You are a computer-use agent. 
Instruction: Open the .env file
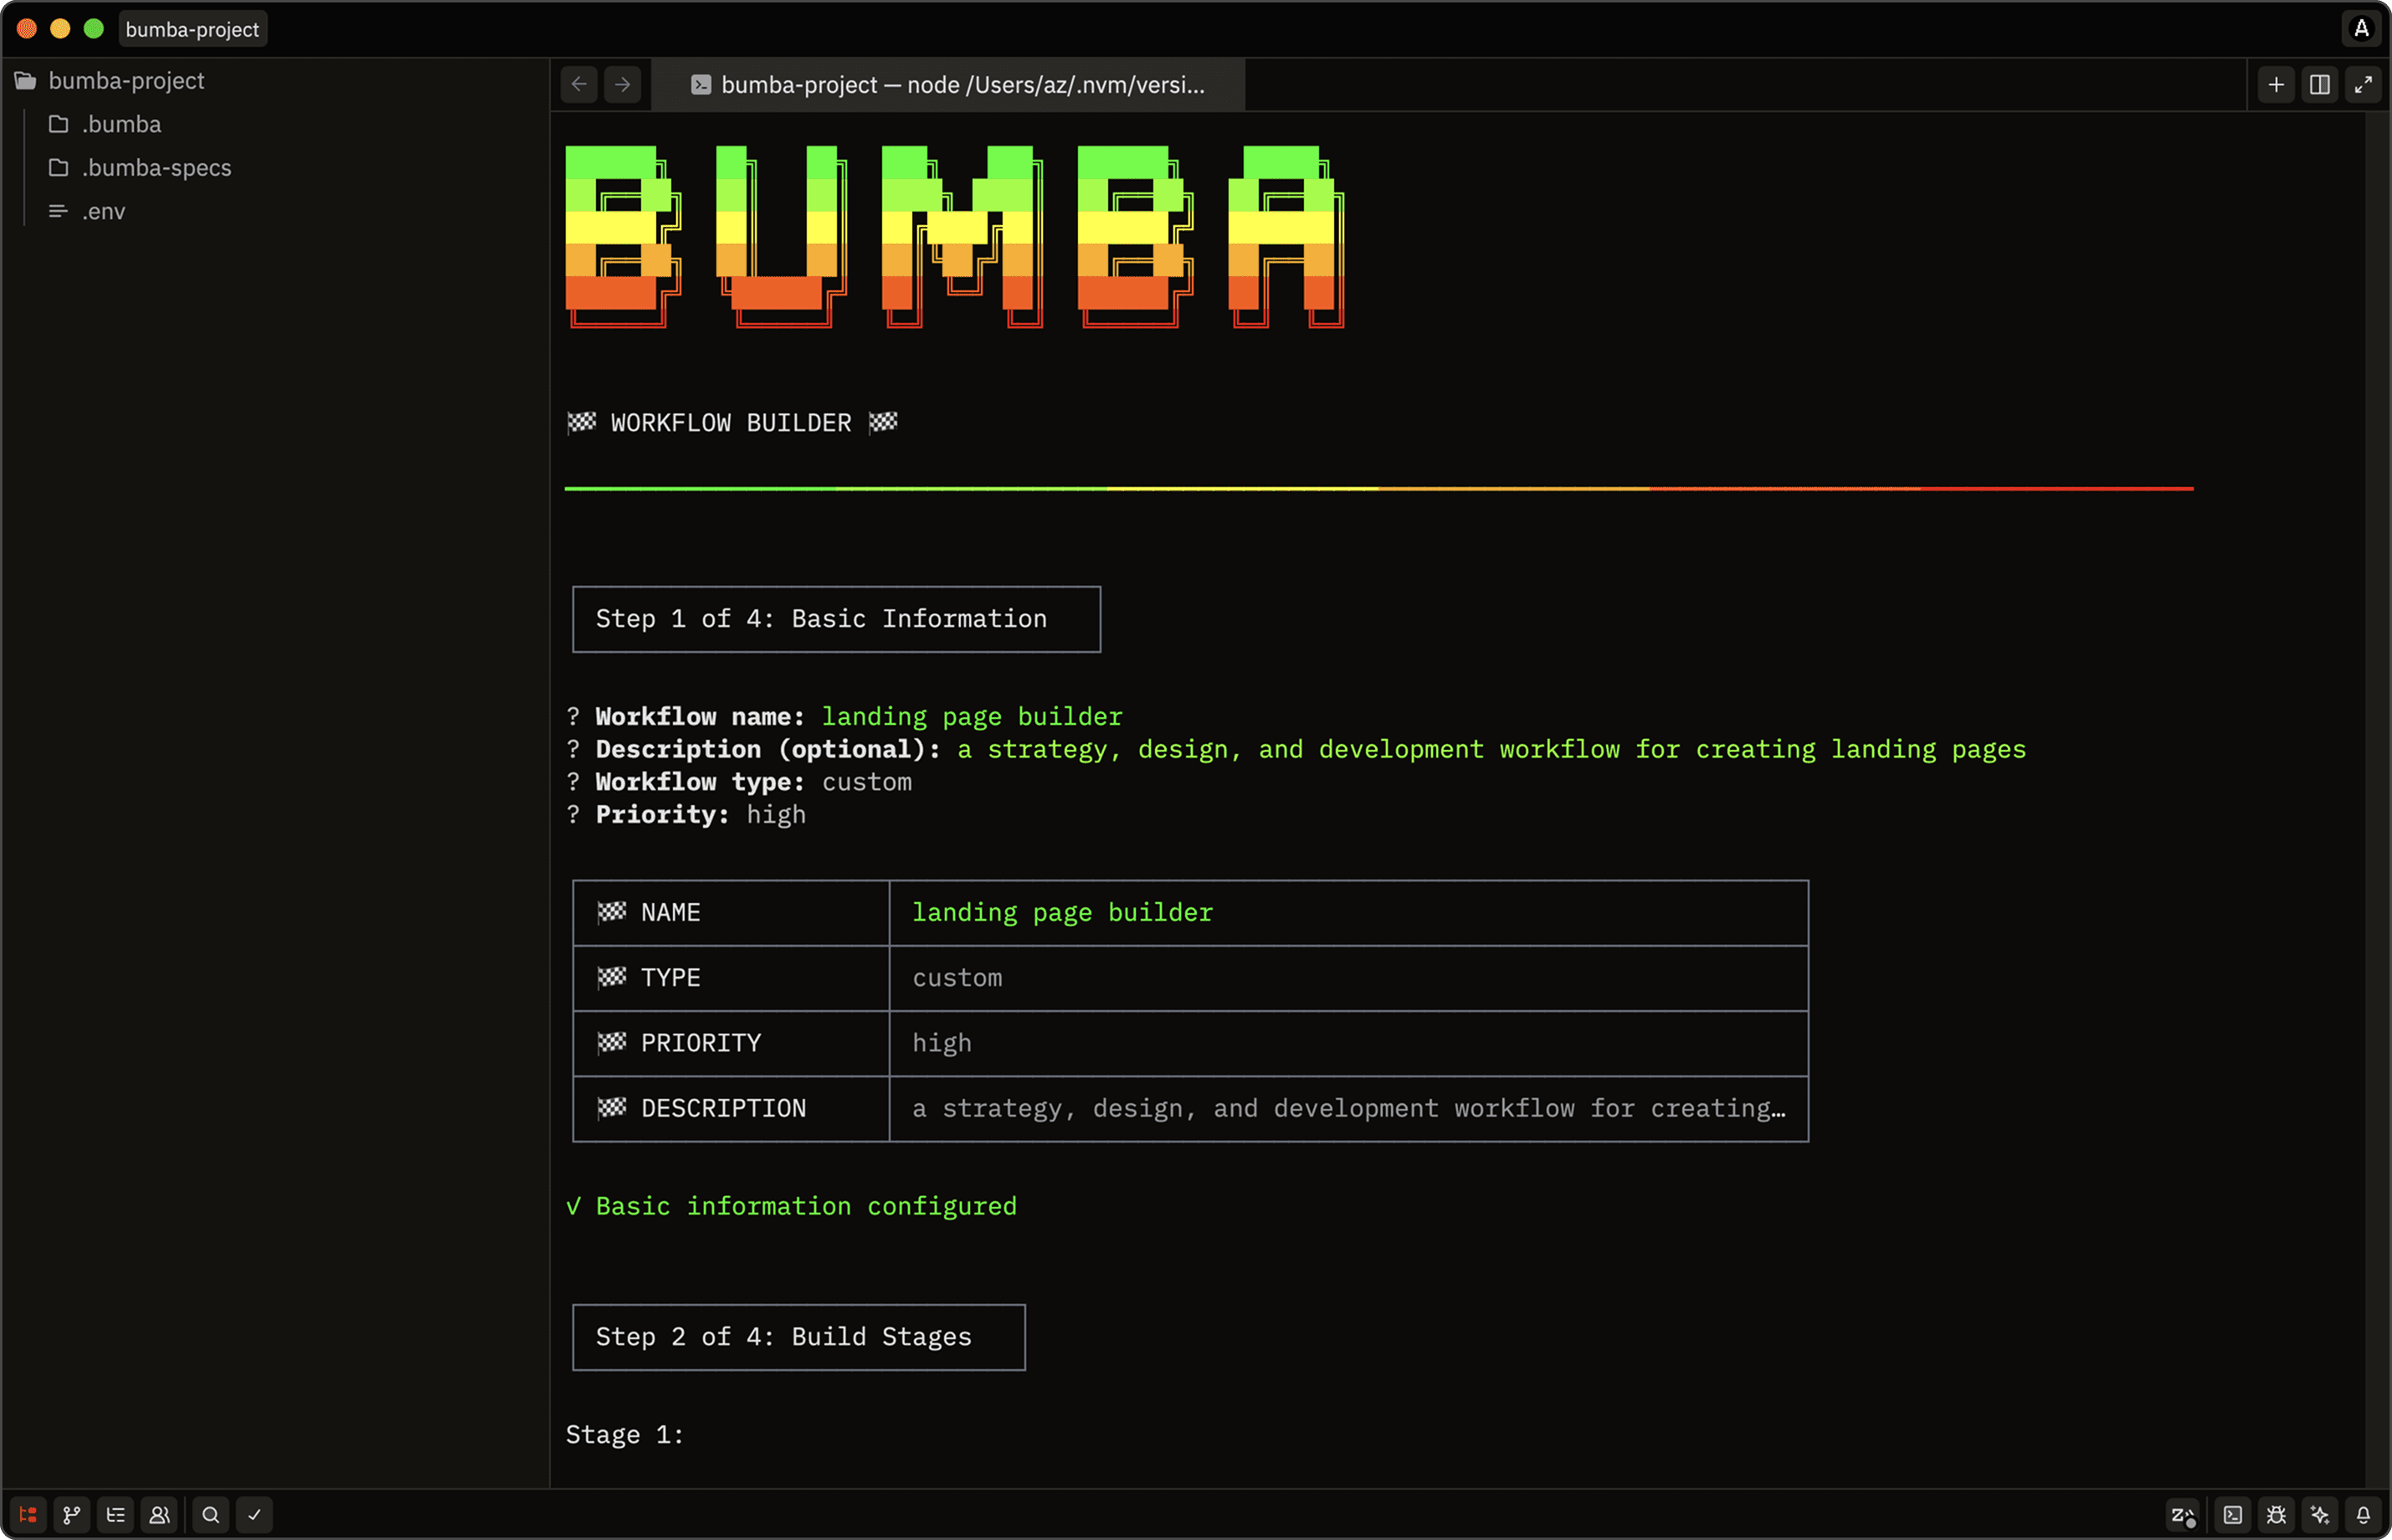104,211
